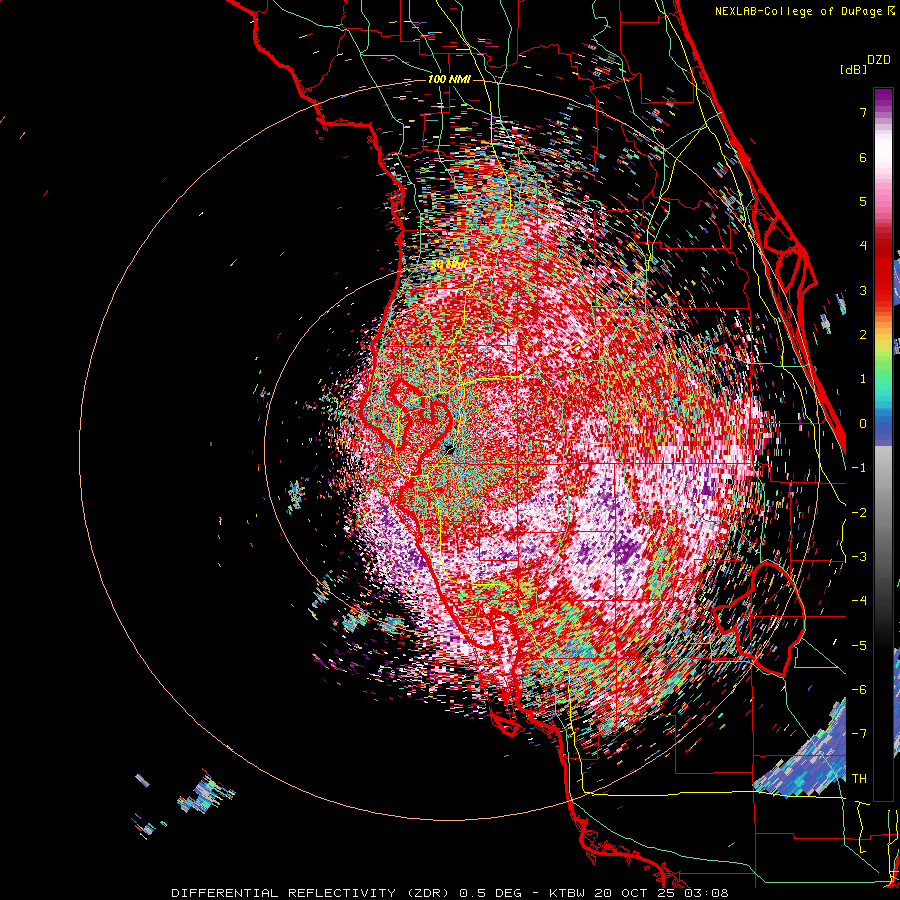Click the -2 value on color scale
Image resolution: width=900 pixels, height=900 pixels.
tap(859, 513)
